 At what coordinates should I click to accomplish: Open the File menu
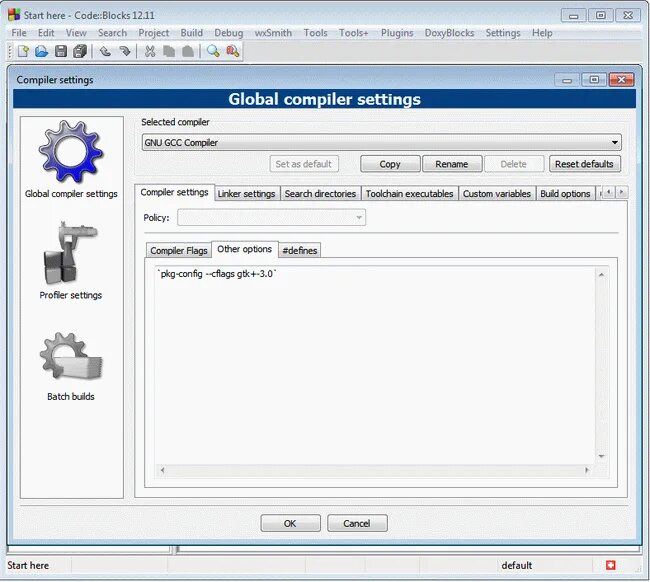click(x=19, y=33)
